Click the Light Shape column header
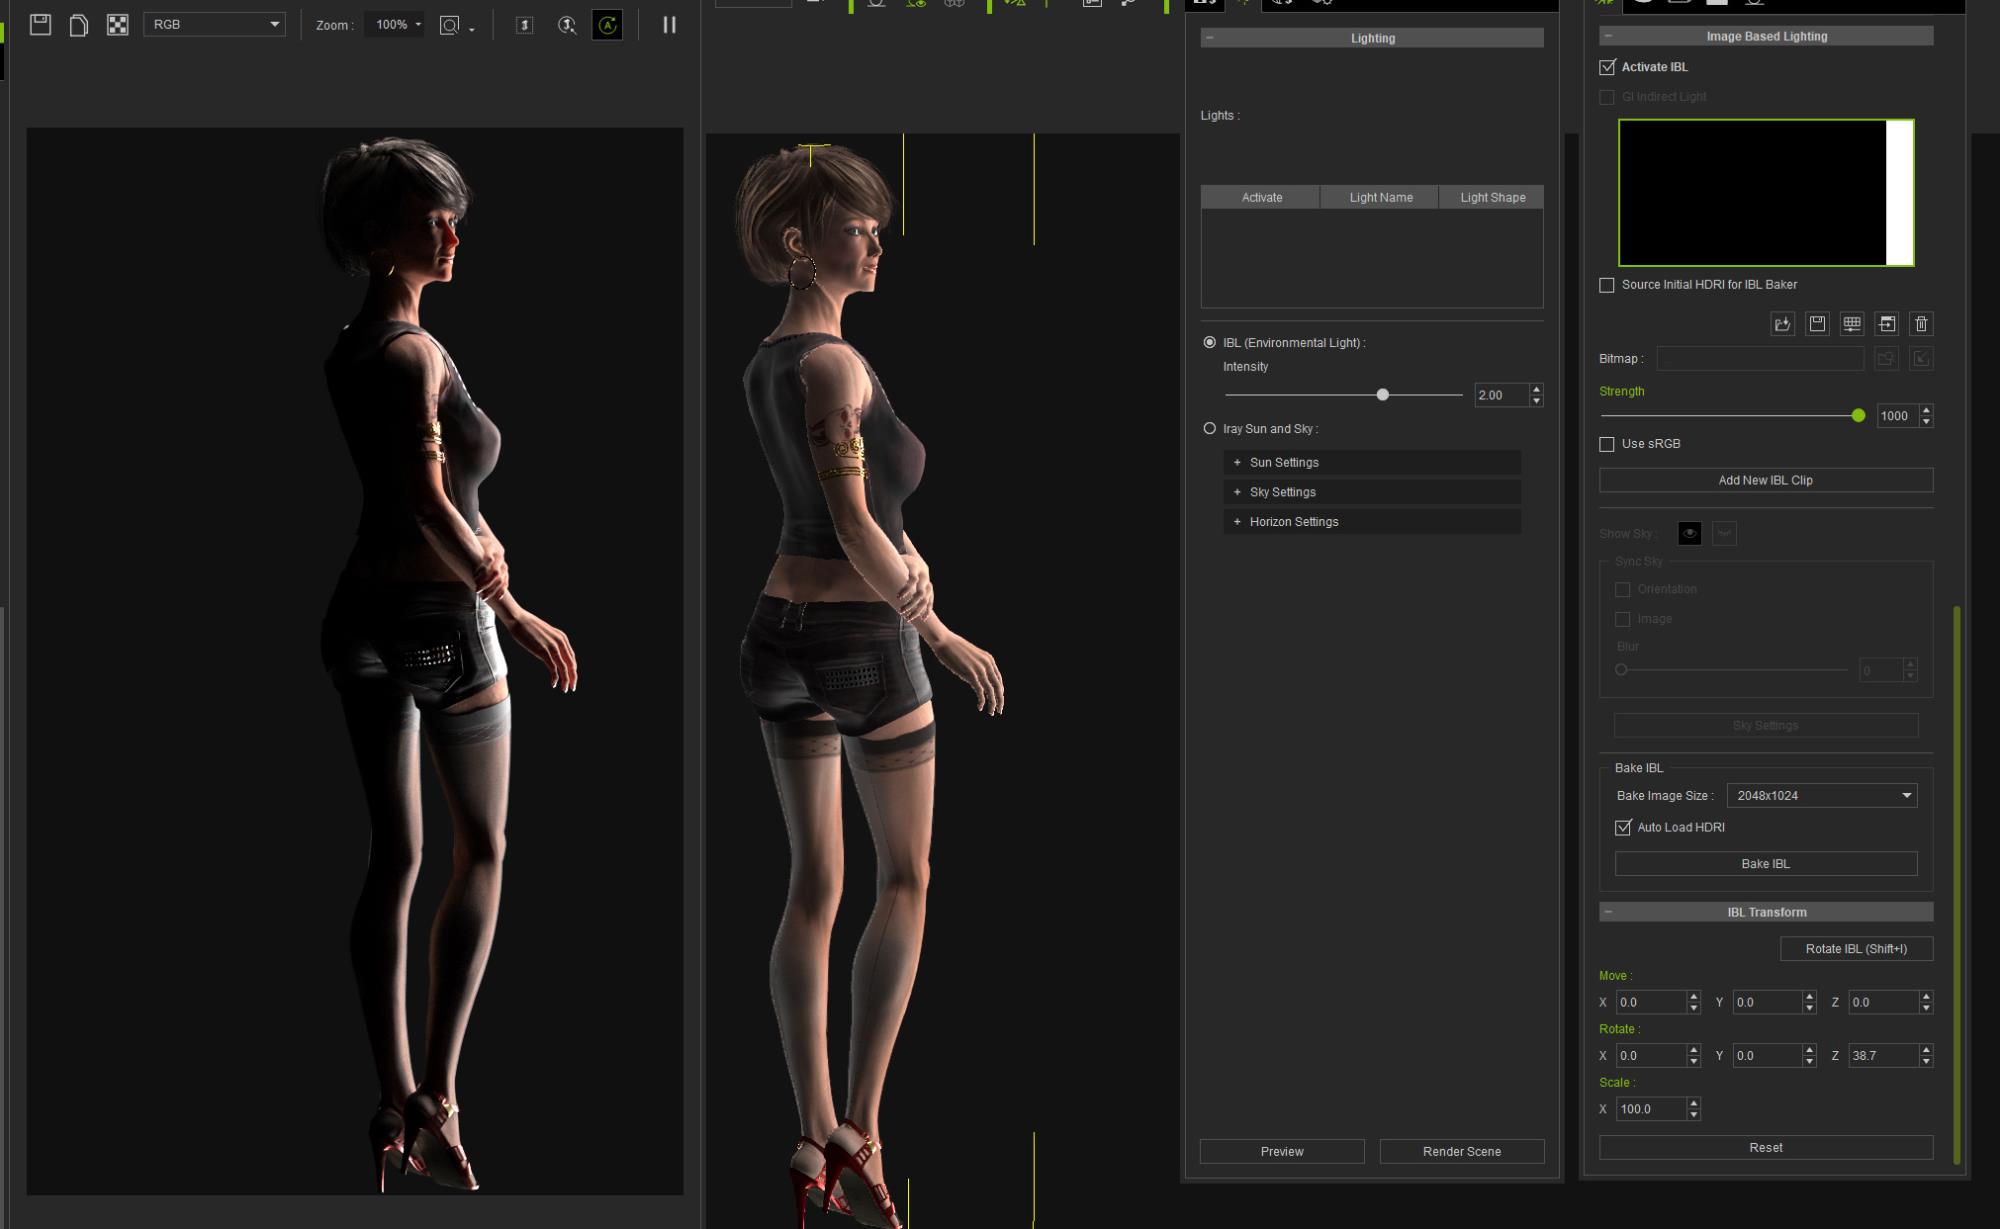The height and width of the screenshot is (1229, 2000). (x=1492, y=197)
